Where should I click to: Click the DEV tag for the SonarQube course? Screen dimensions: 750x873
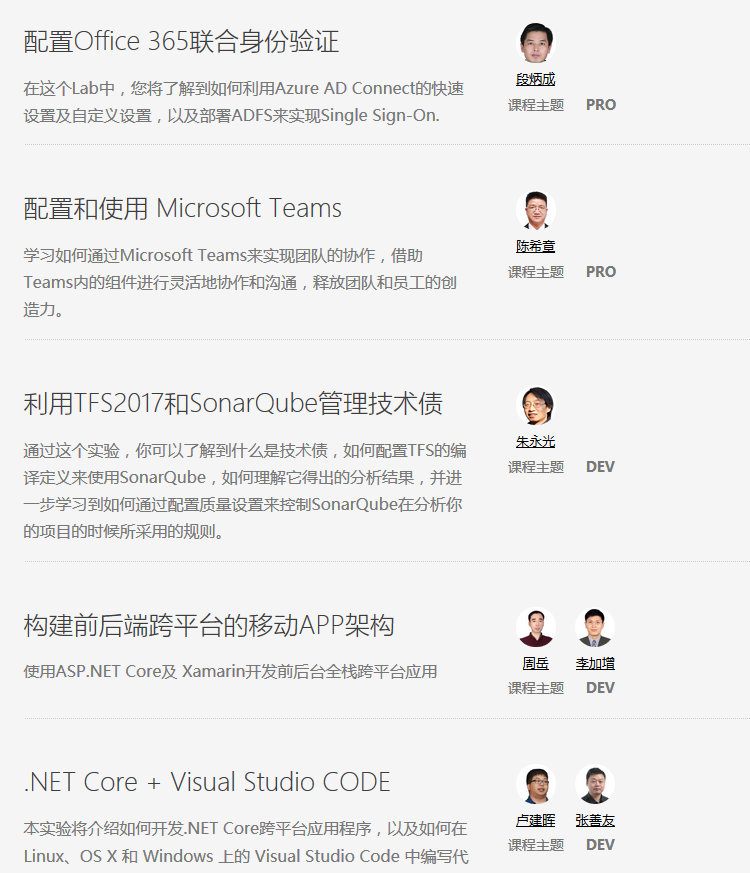tap(600, 467)
